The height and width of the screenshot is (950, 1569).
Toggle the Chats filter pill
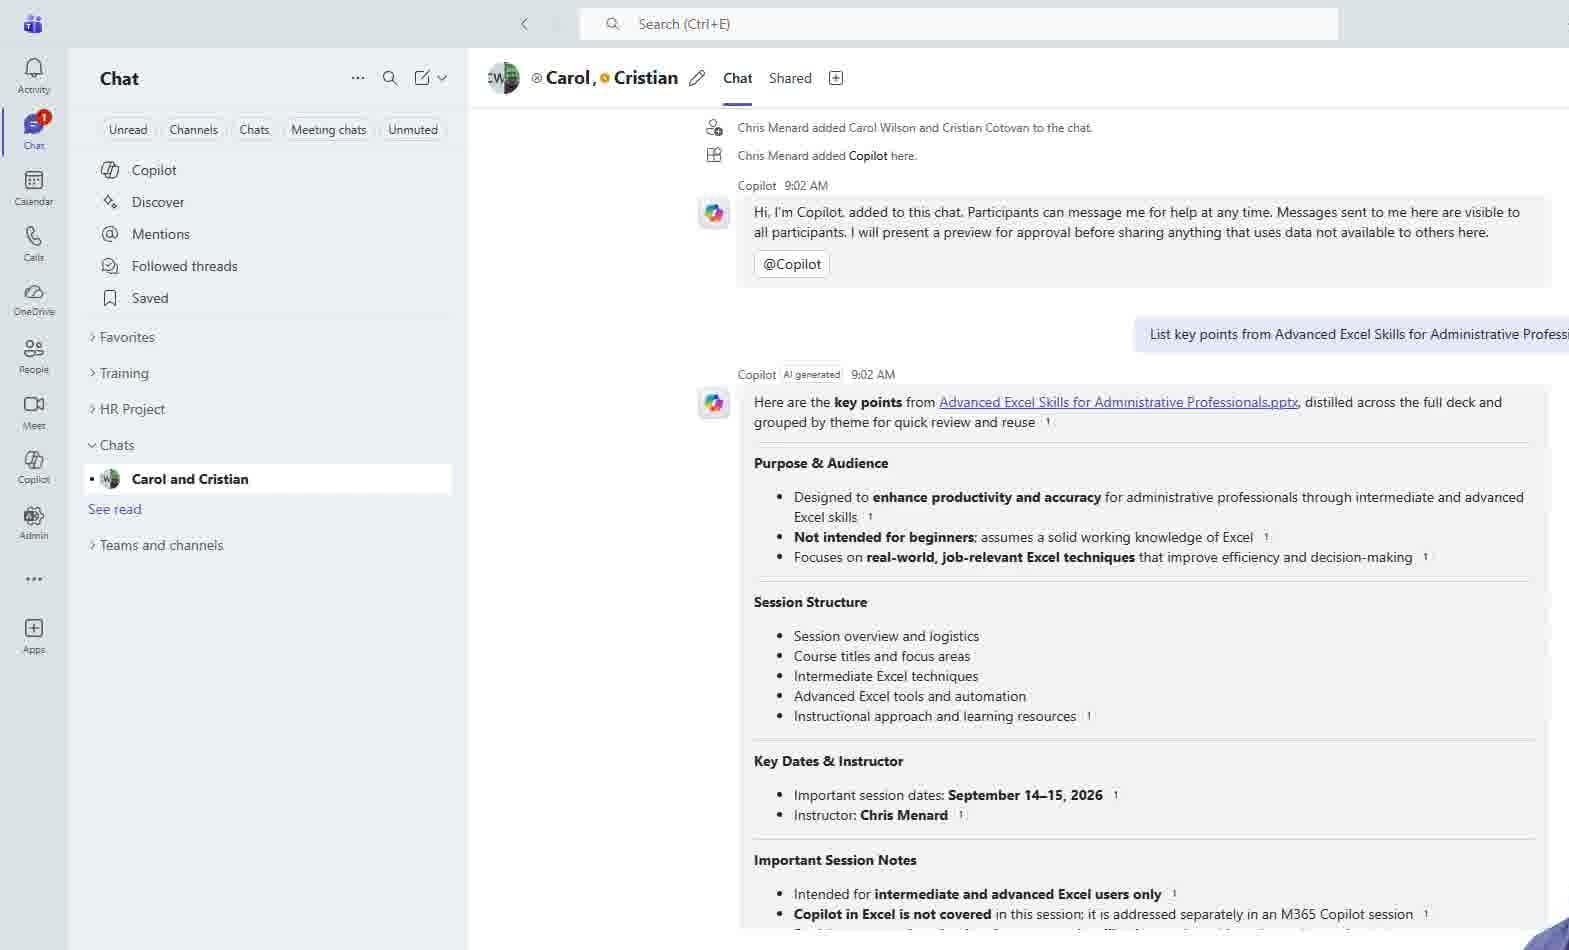pyautogui.click(x=254, y=130)
